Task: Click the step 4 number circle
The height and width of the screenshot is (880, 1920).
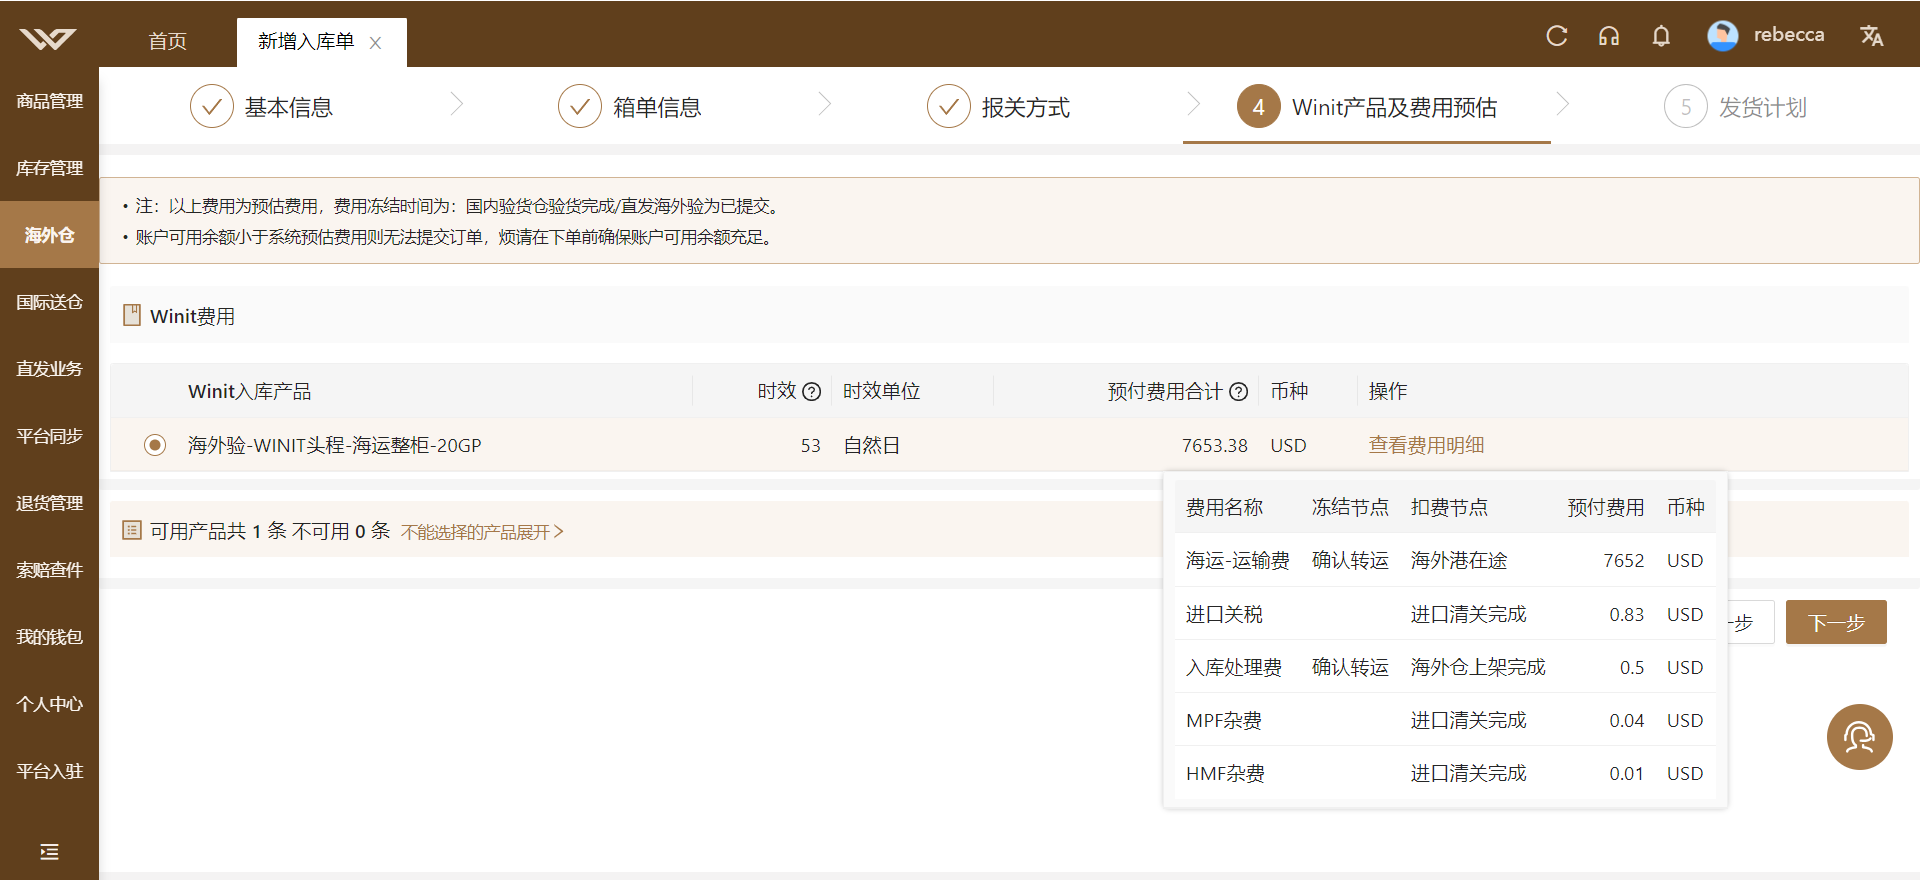Action: click(x=1259, y=106)
